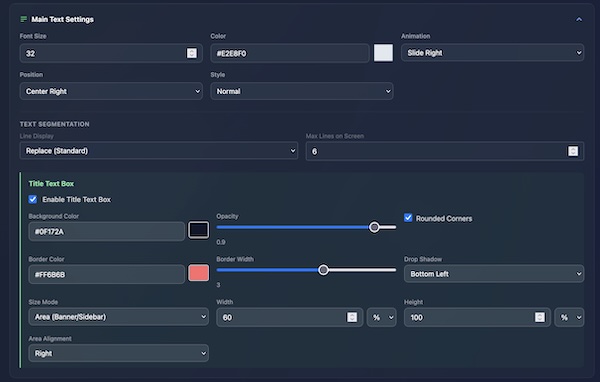Image resolution: width=600 pixels, height=382 pixels.
Task: Click the Main Text Settings title
Action: coord(62,19)
